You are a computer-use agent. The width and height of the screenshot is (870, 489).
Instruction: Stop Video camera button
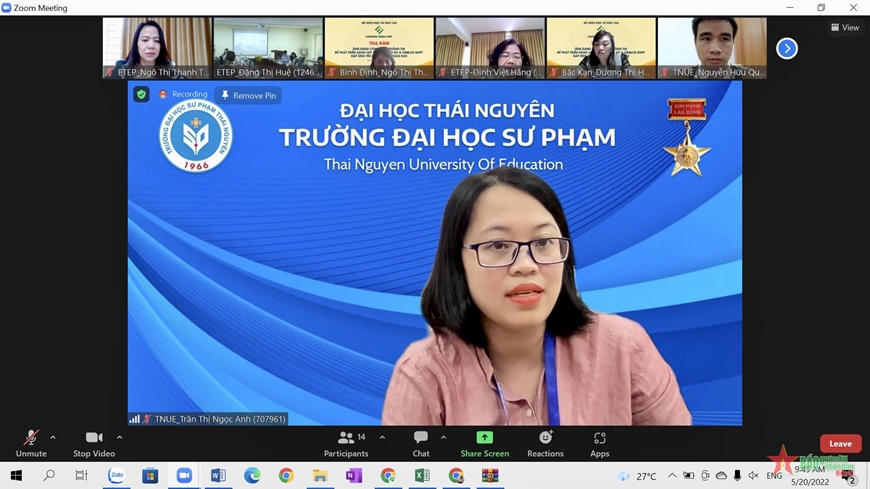tap(94, 443)
